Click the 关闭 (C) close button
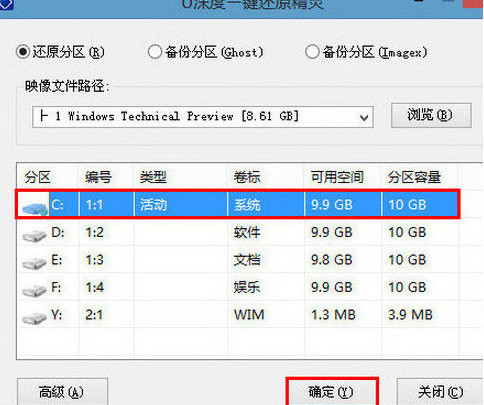Image resolution: width=484 pixels, height=405 pixels. pyautogui.click(x=440, y=392)
